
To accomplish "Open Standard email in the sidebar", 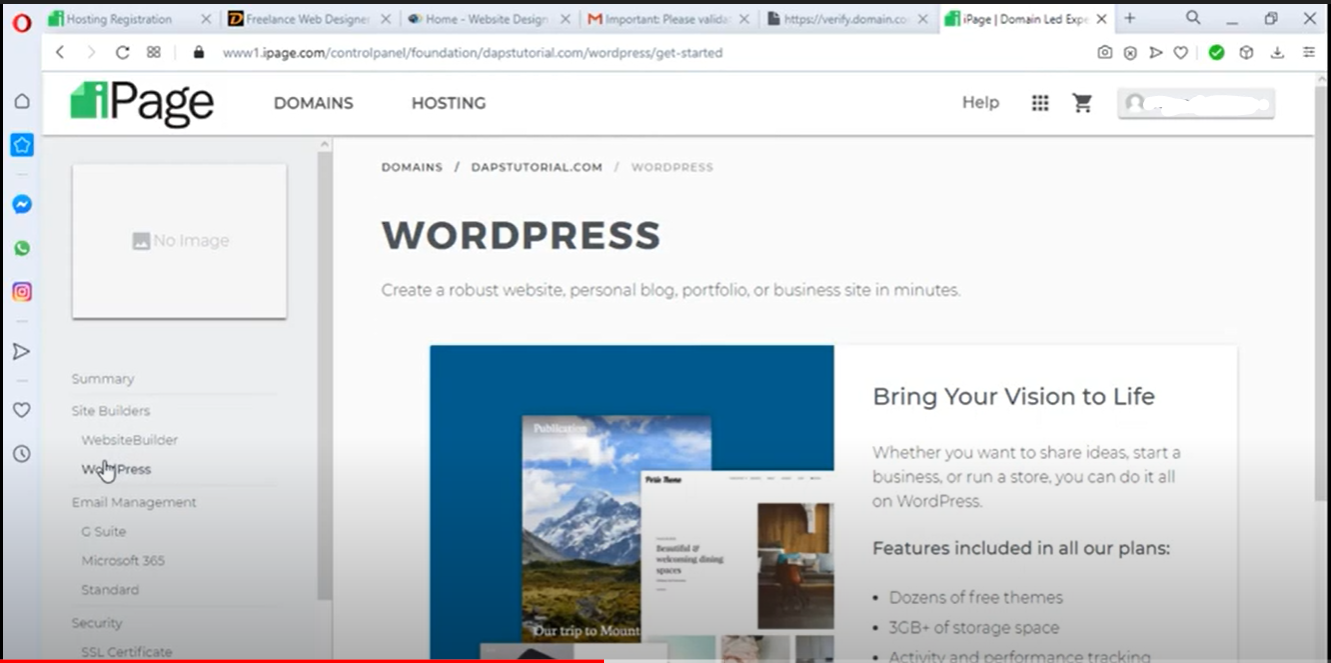I will [110, 590].
